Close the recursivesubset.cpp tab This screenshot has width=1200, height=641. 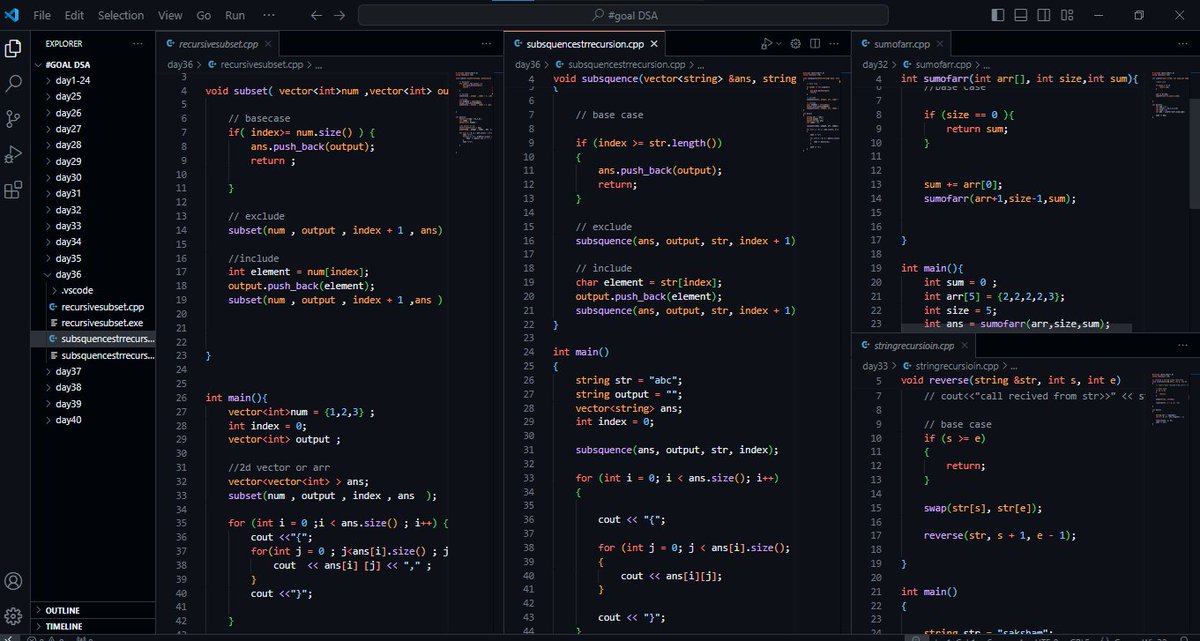click(x=268, y=44)
